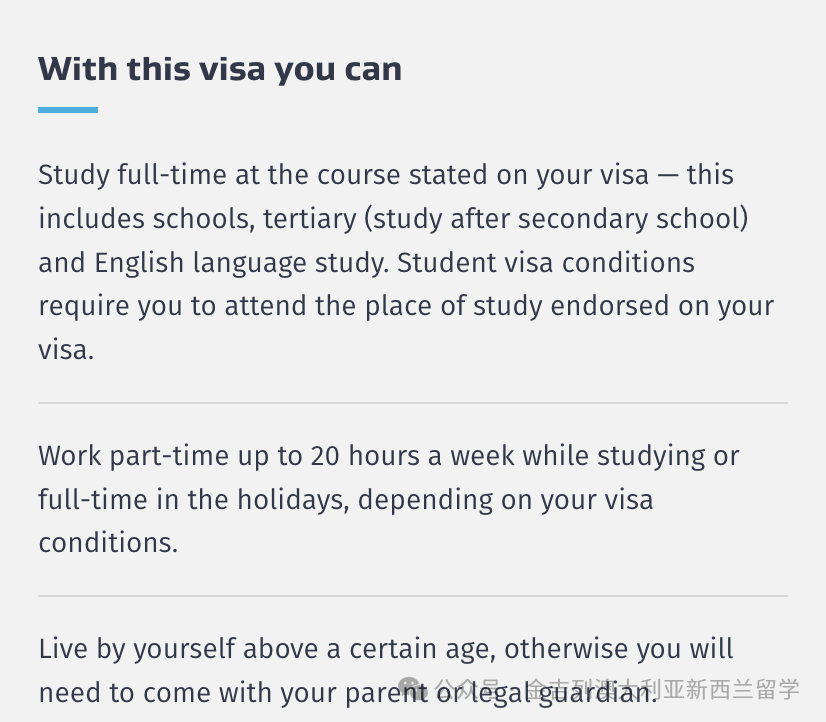This screenshot has height=722, width=826.
Task: Click the divider line below the work paragraph
Action: coord(413,596)
